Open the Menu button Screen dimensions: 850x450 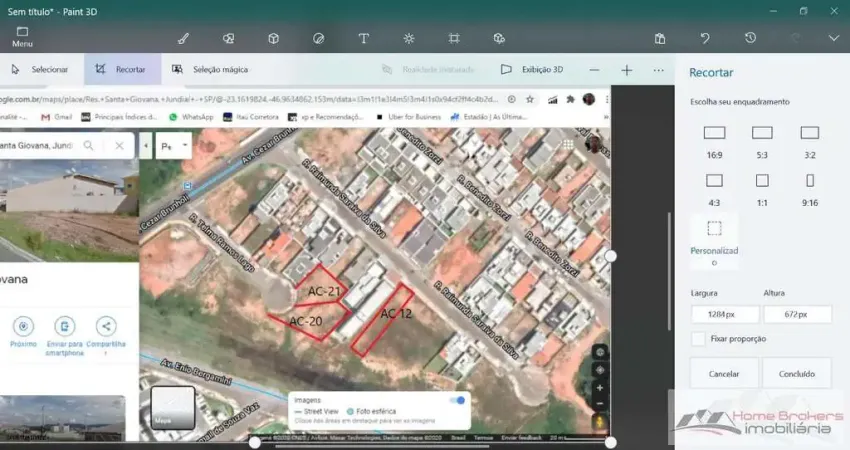click(x=22, y=37)
